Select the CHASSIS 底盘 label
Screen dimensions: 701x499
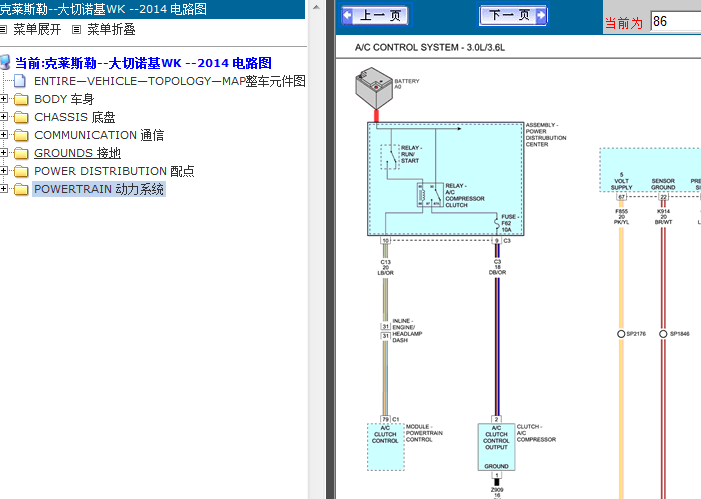pyautogui.click(x=75, y=117)
